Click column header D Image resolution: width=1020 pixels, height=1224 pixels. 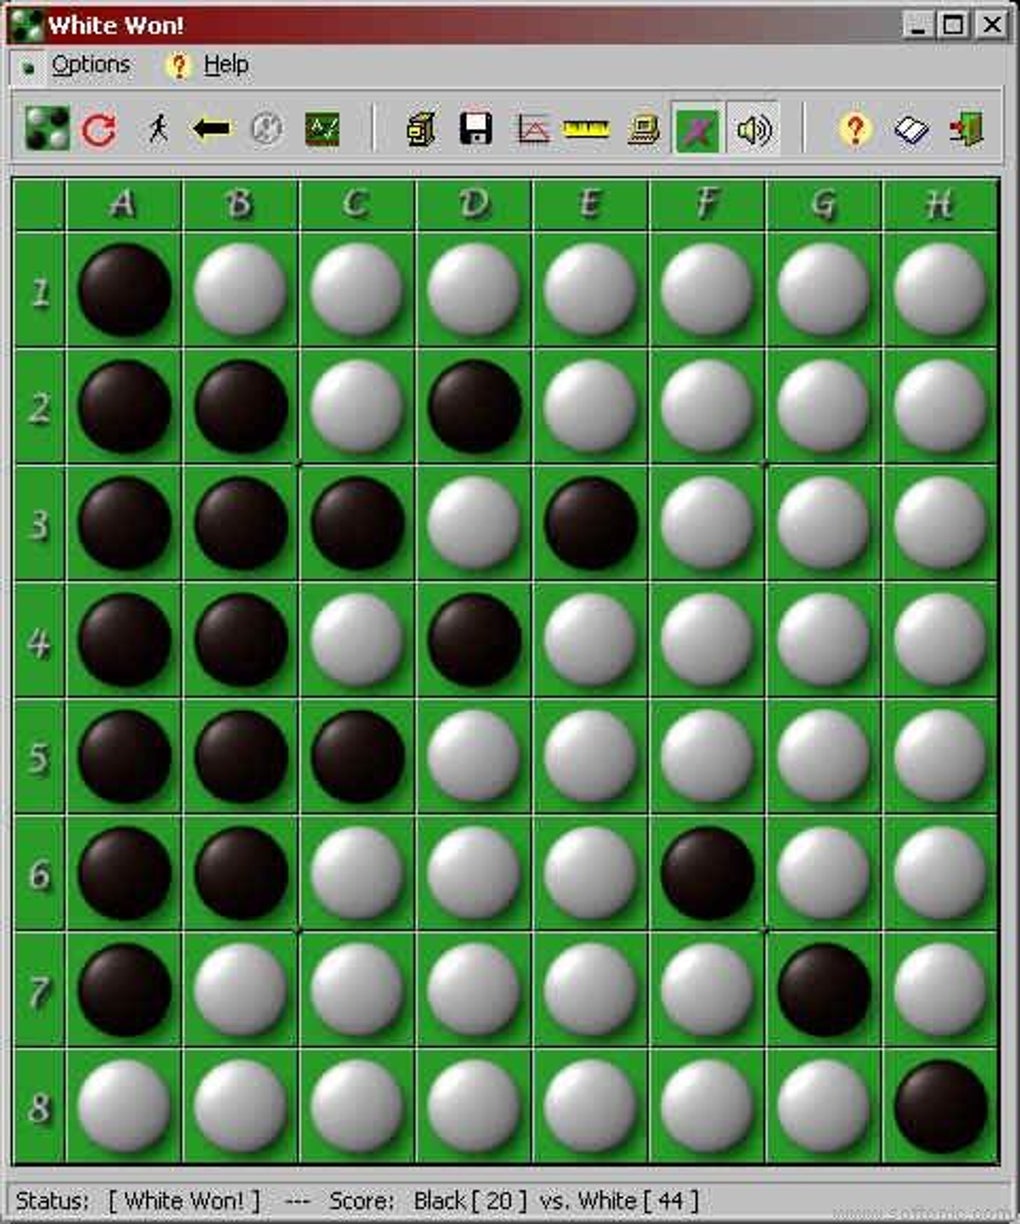click(474, 205)
